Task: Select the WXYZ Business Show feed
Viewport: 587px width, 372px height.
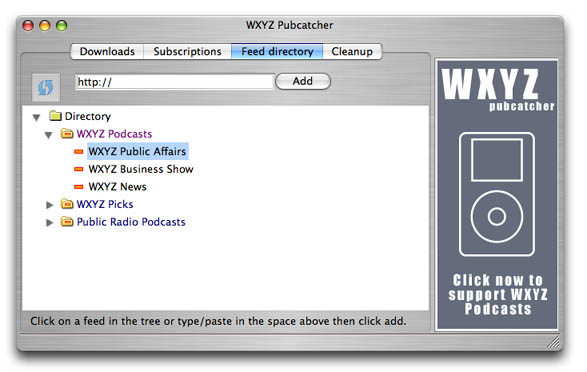Action: pyautogui.click(x=141, y=169)
